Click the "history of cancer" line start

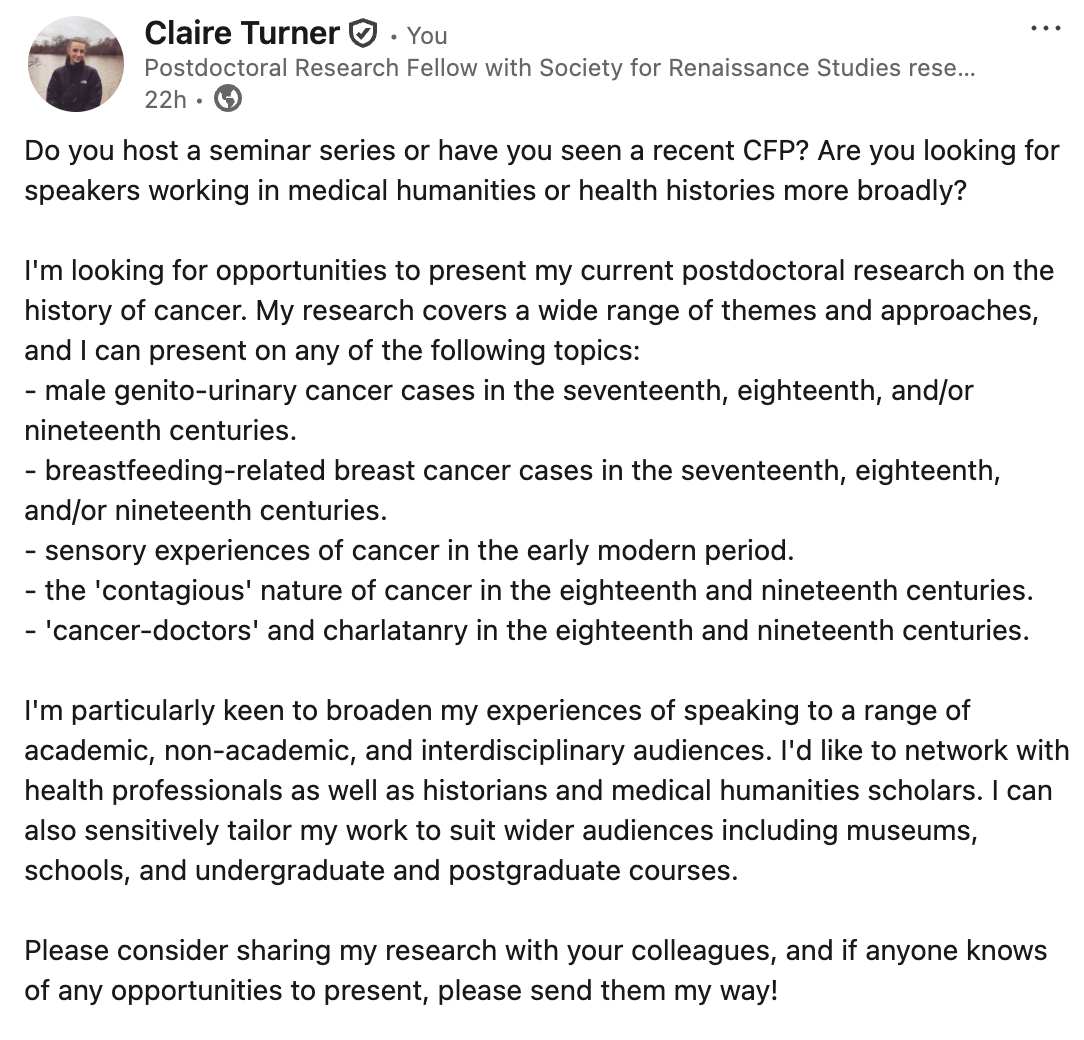pos(130,311)
